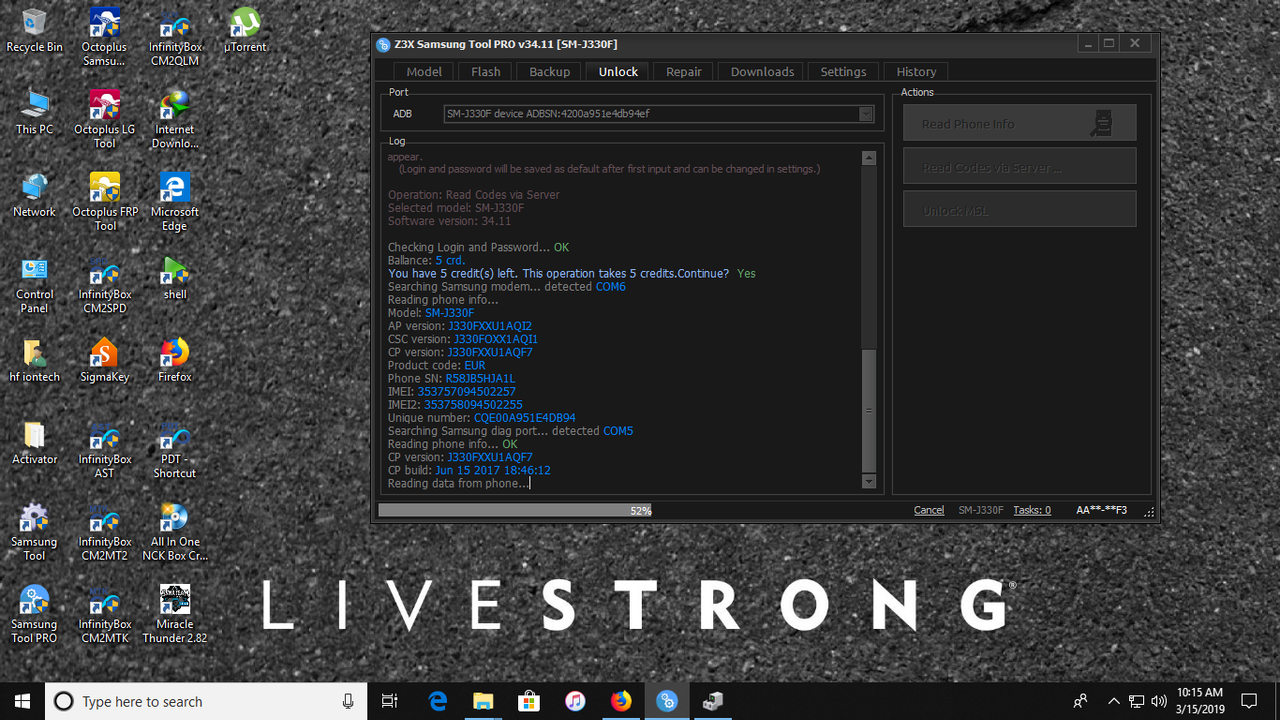Open the Windows Start menu

[22, 701]
